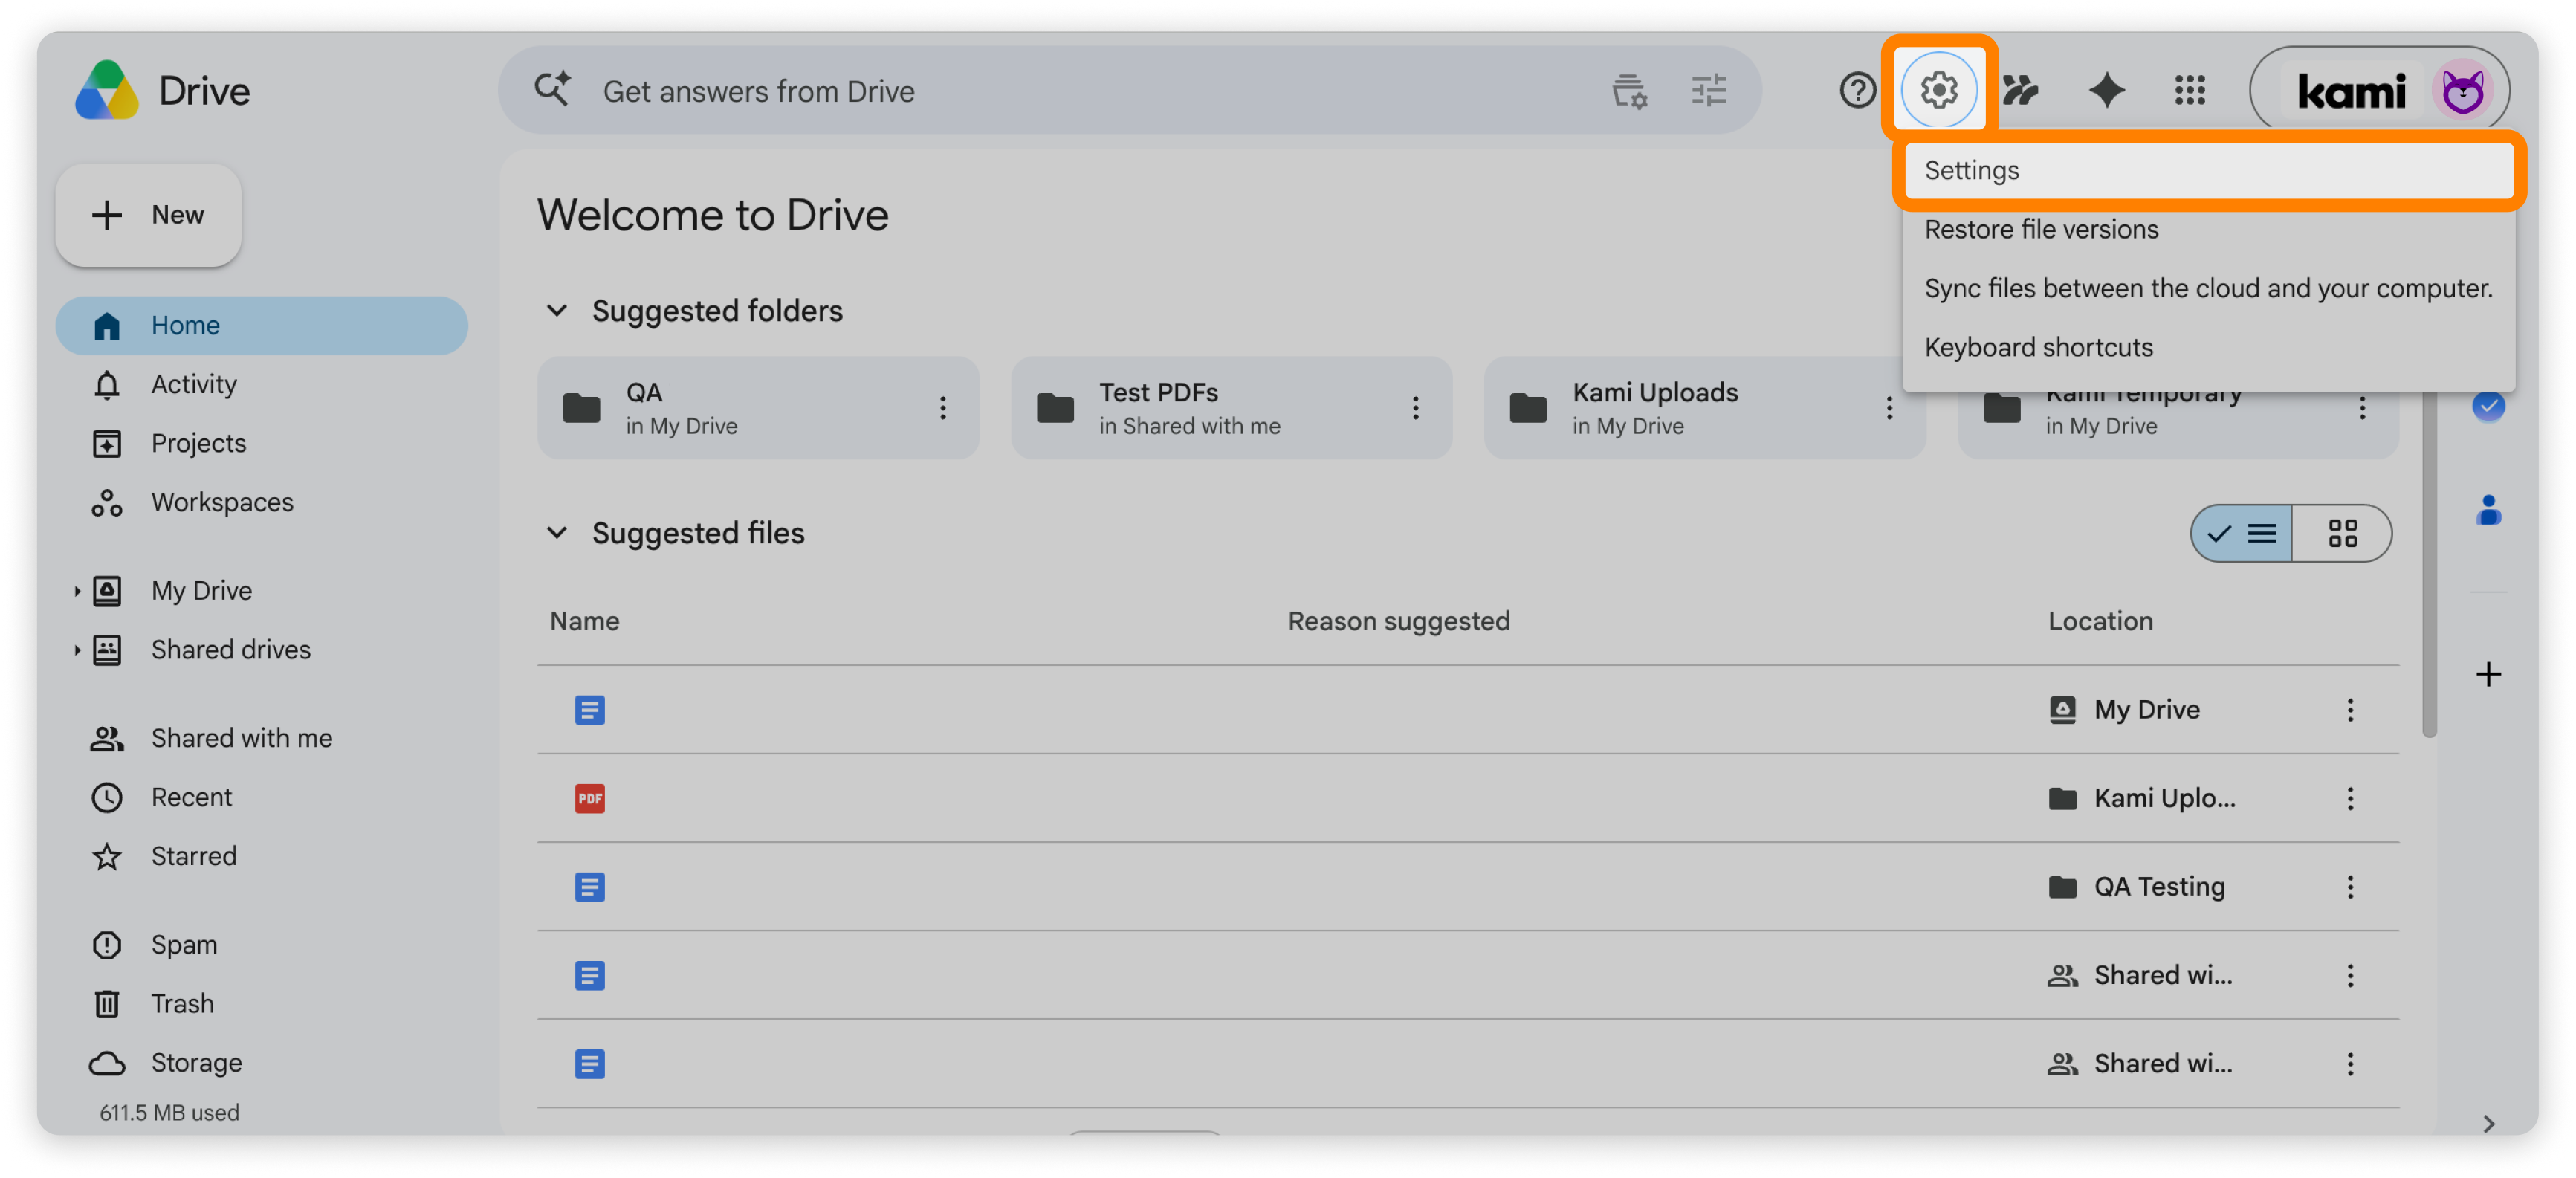The height and width of the screenshot is (1178, 2576).
Task: Open Projects in the sidebar
Action: [262, 443]
